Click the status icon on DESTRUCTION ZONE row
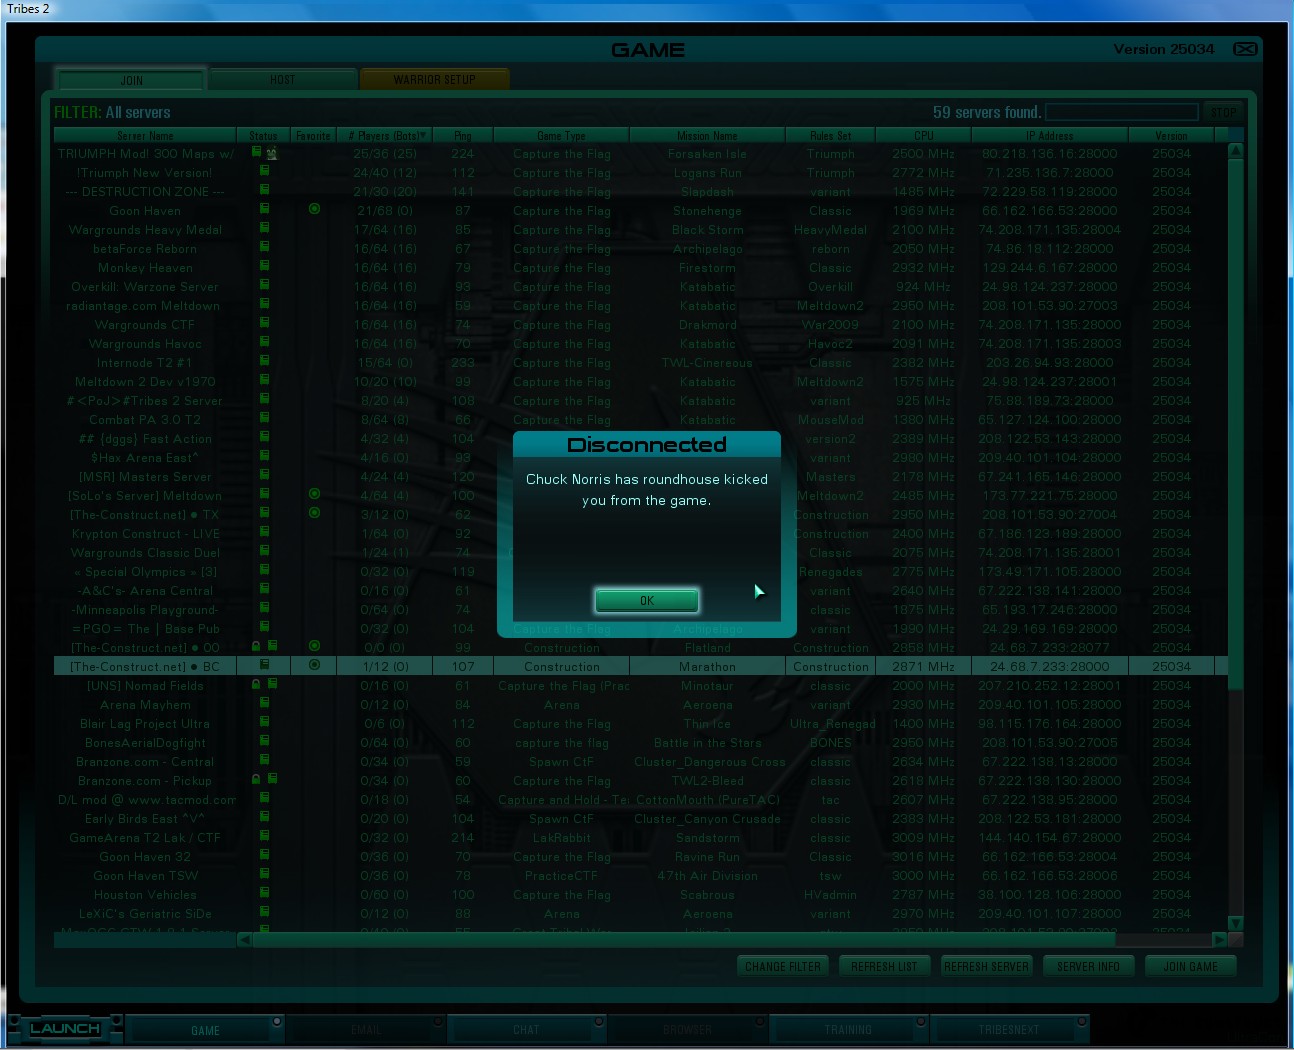This screenshot has width=1294, height=1050. tap(264, 190)
